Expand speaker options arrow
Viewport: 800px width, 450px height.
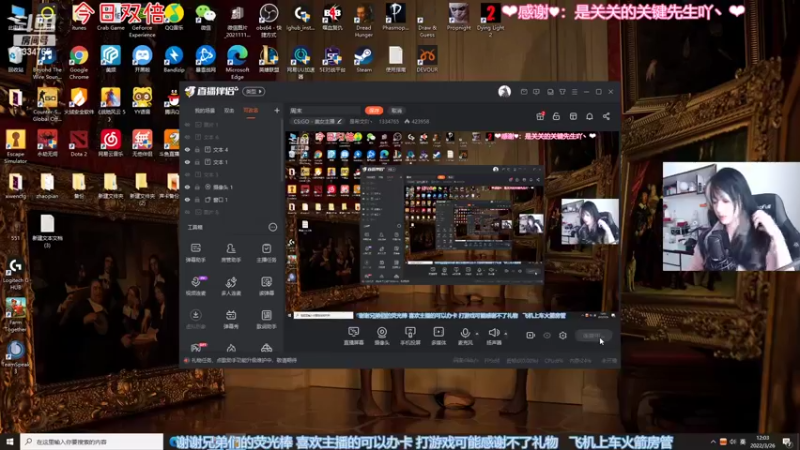[x=506, y=334]
